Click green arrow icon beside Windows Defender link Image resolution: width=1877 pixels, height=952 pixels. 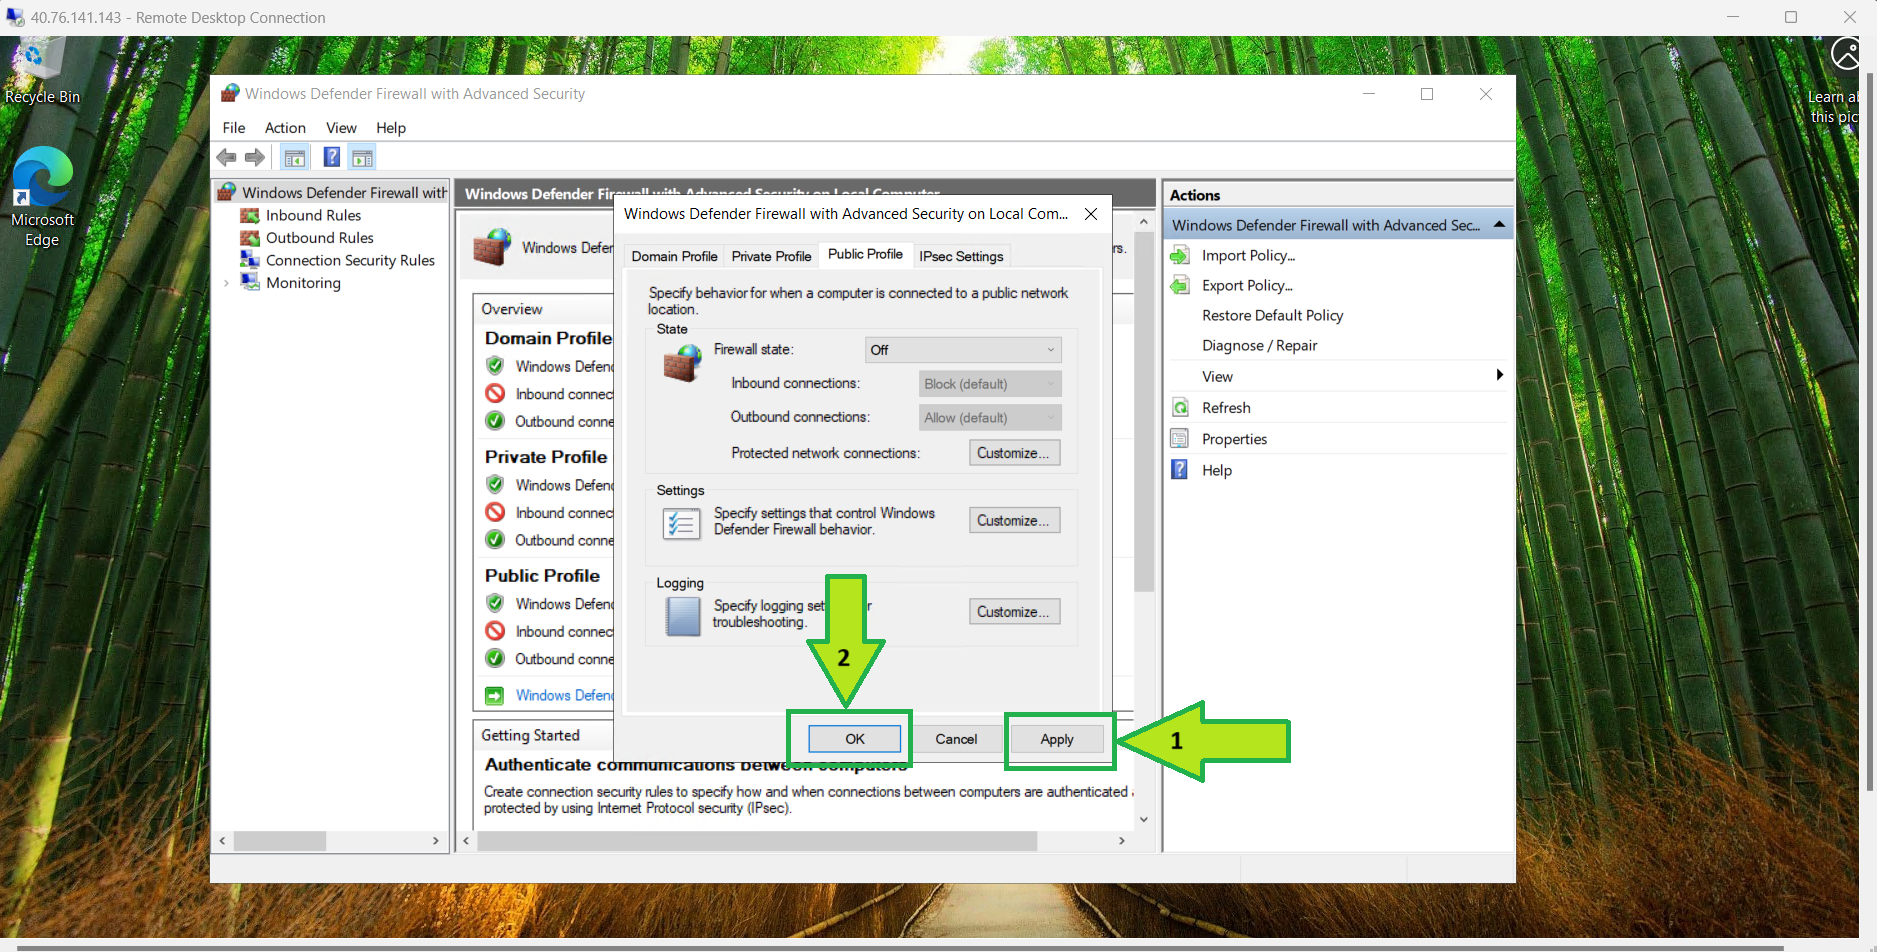pos(495,695)
